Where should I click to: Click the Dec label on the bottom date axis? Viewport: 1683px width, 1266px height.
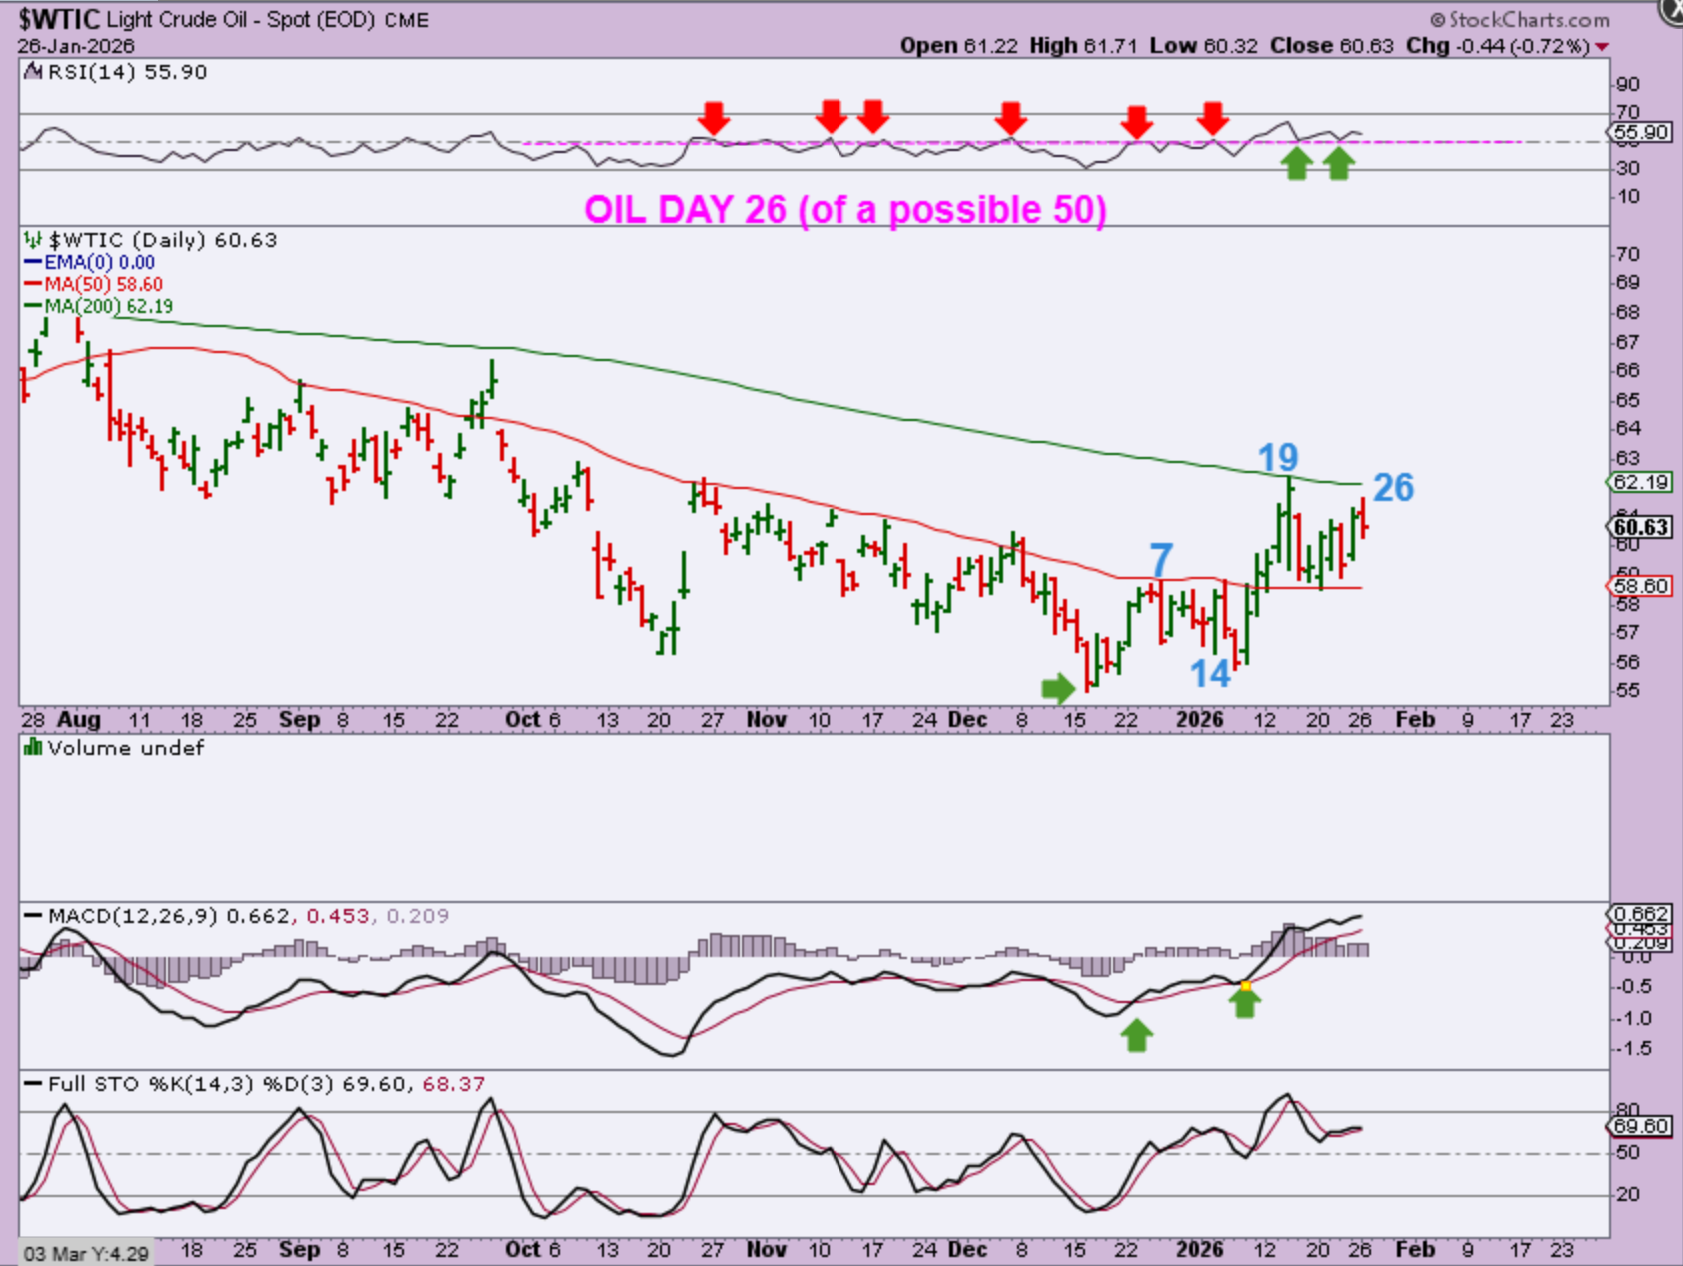pyautogui.click(x=967, y=1250)
